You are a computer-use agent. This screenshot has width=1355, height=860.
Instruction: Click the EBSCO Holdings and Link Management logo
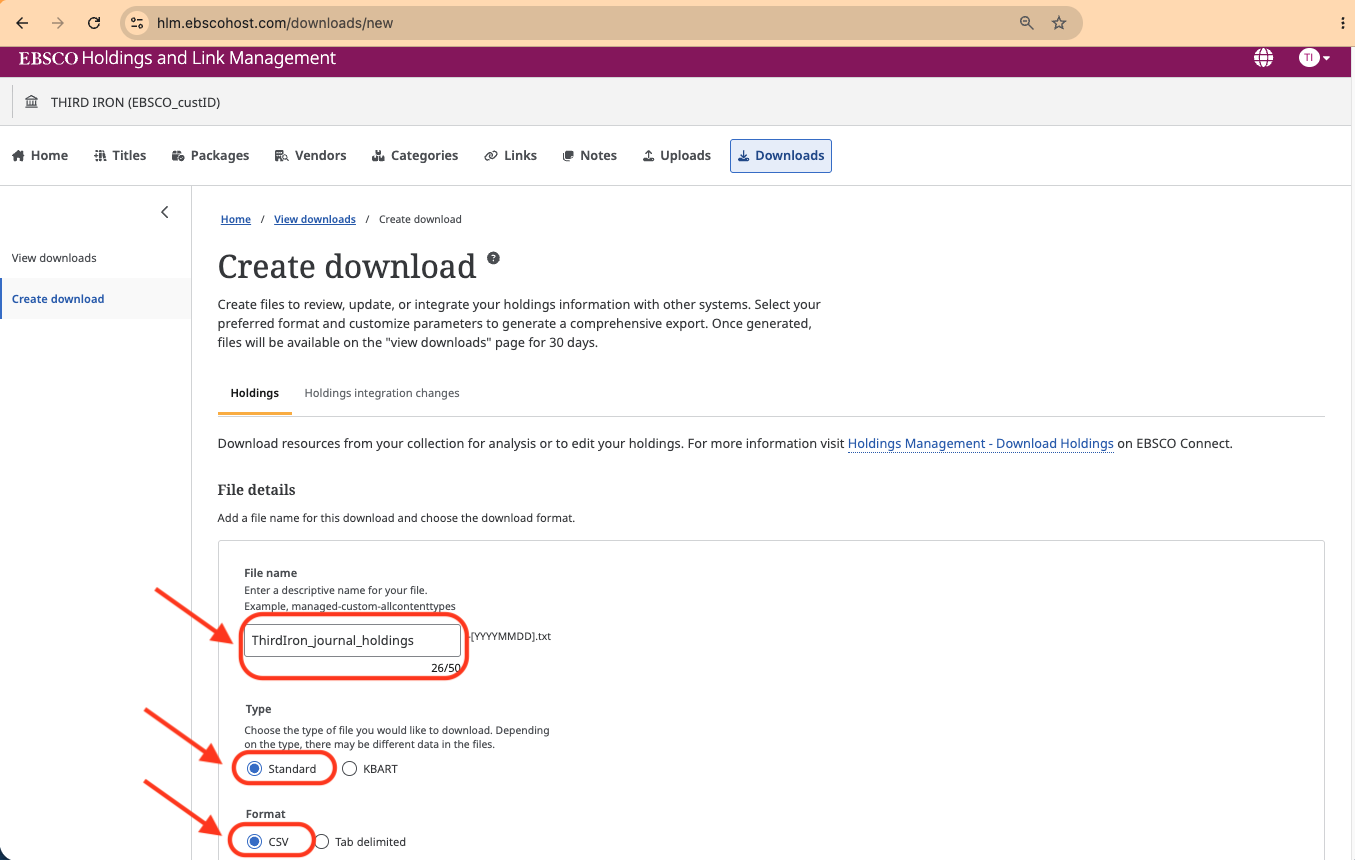point(177,58)
